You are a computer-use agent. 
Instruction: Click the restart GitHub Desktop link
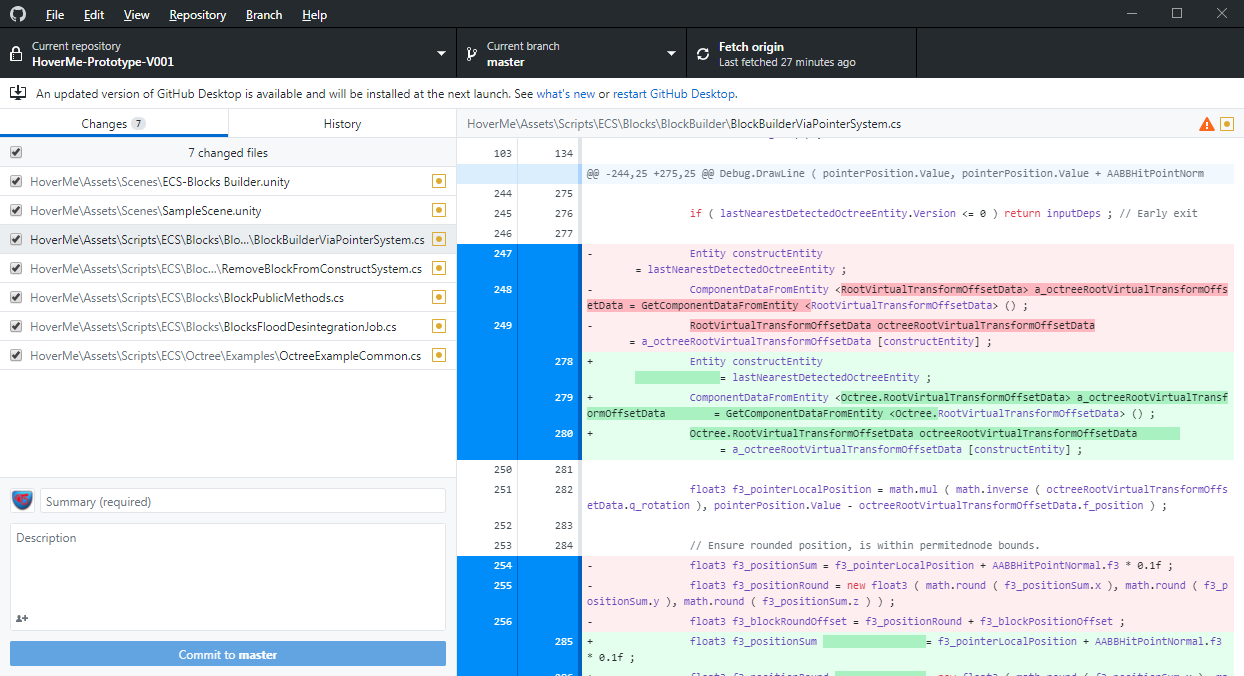click(674, 94)
